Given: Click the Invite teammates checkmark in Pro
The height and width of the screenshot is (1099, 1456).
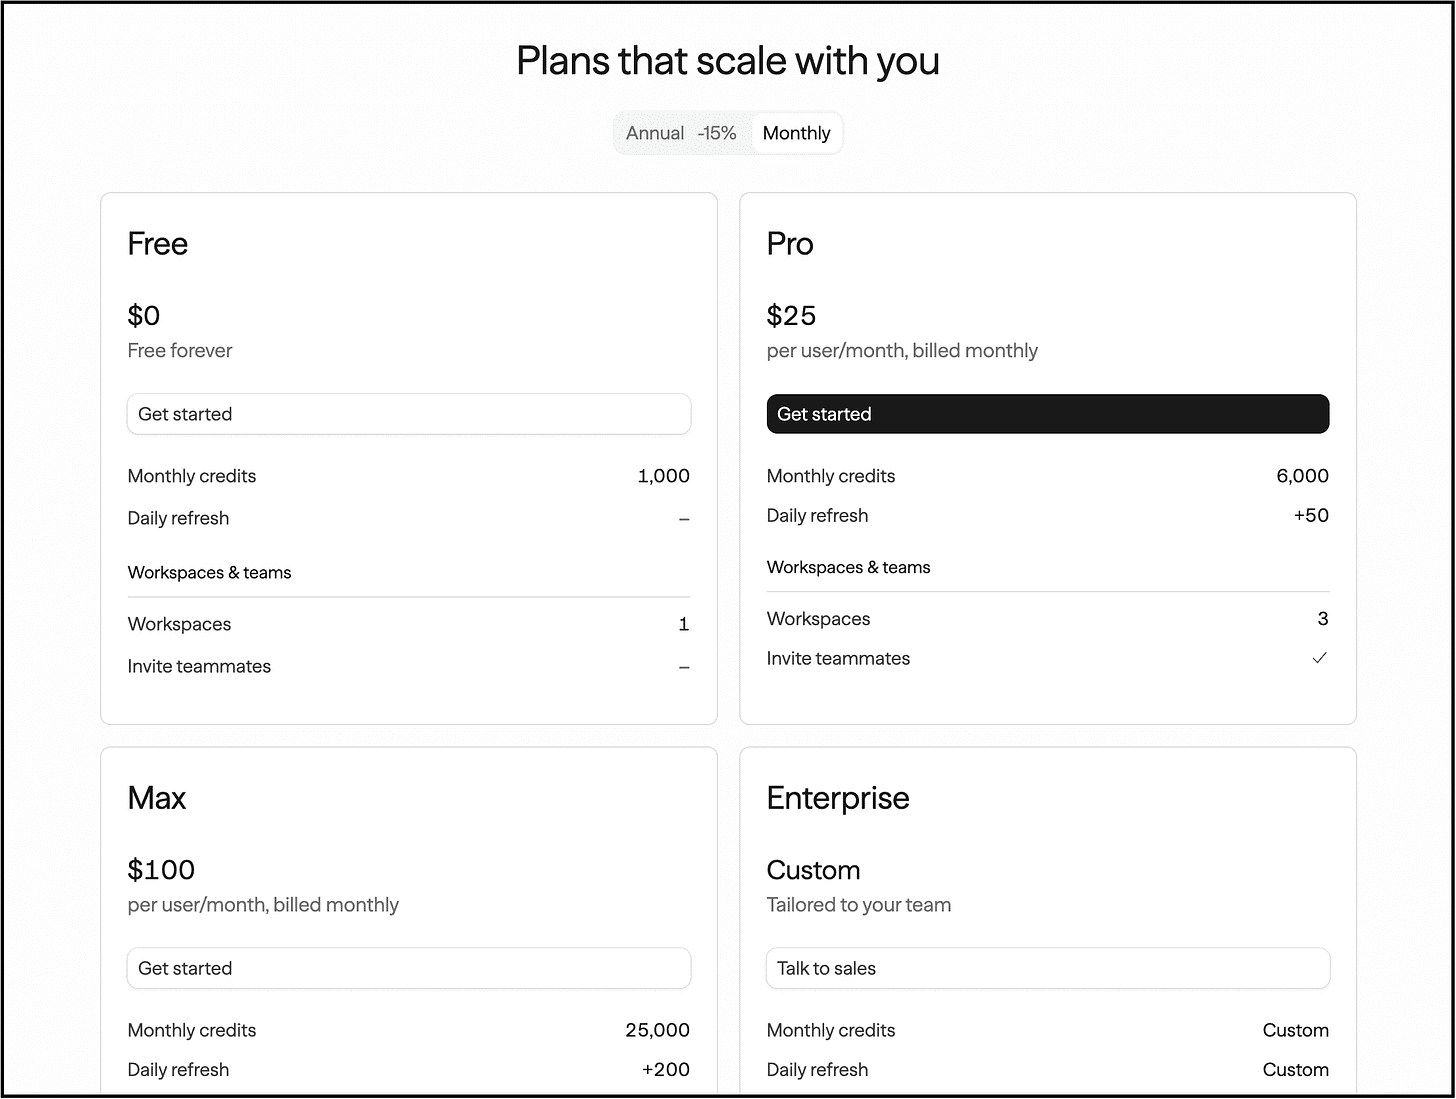Looking at the screenshot, I should [x=1319, y=658].
